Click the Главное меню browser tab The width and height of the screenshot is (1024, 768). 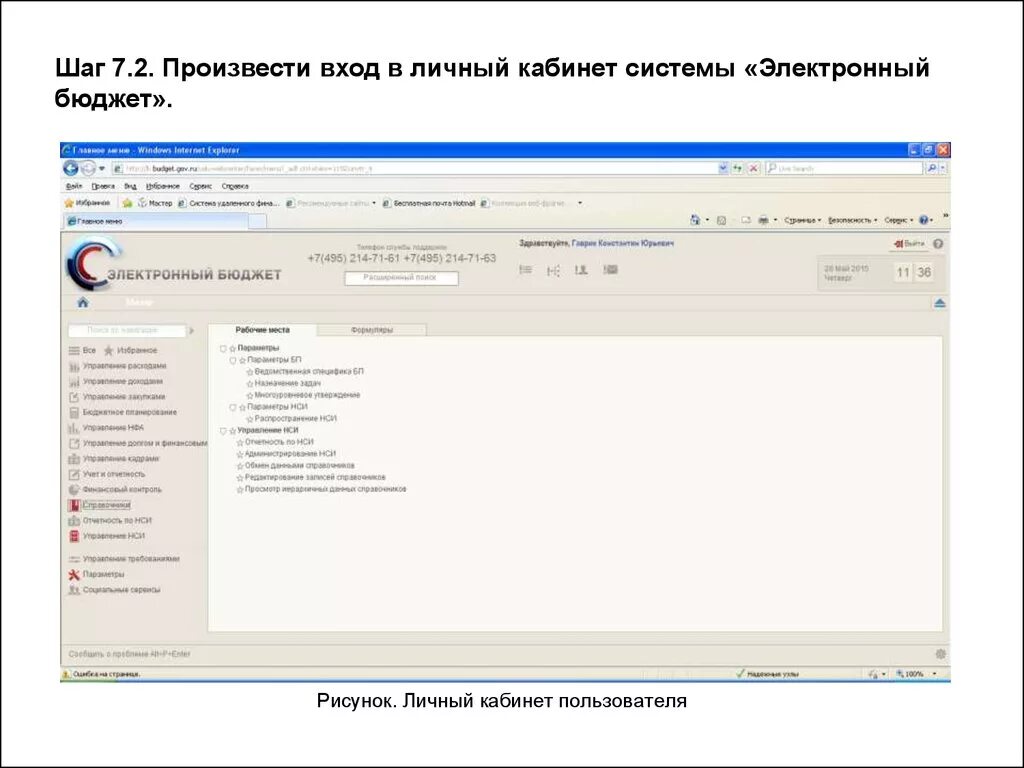pyautogui.click(x=157, y=221)
